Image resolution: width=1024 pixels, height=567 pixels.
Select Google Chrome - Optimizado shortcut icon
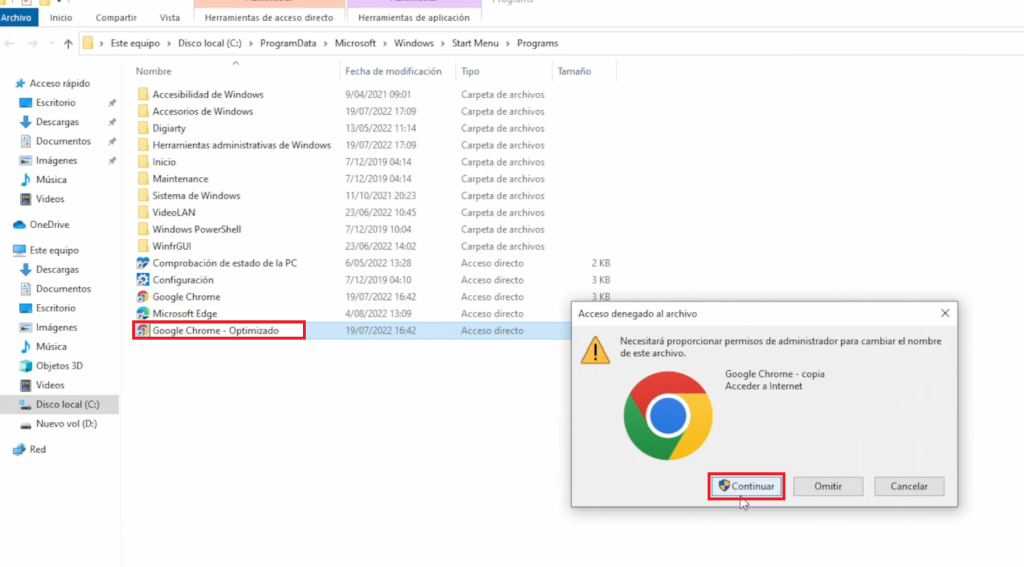coord(142,331)
